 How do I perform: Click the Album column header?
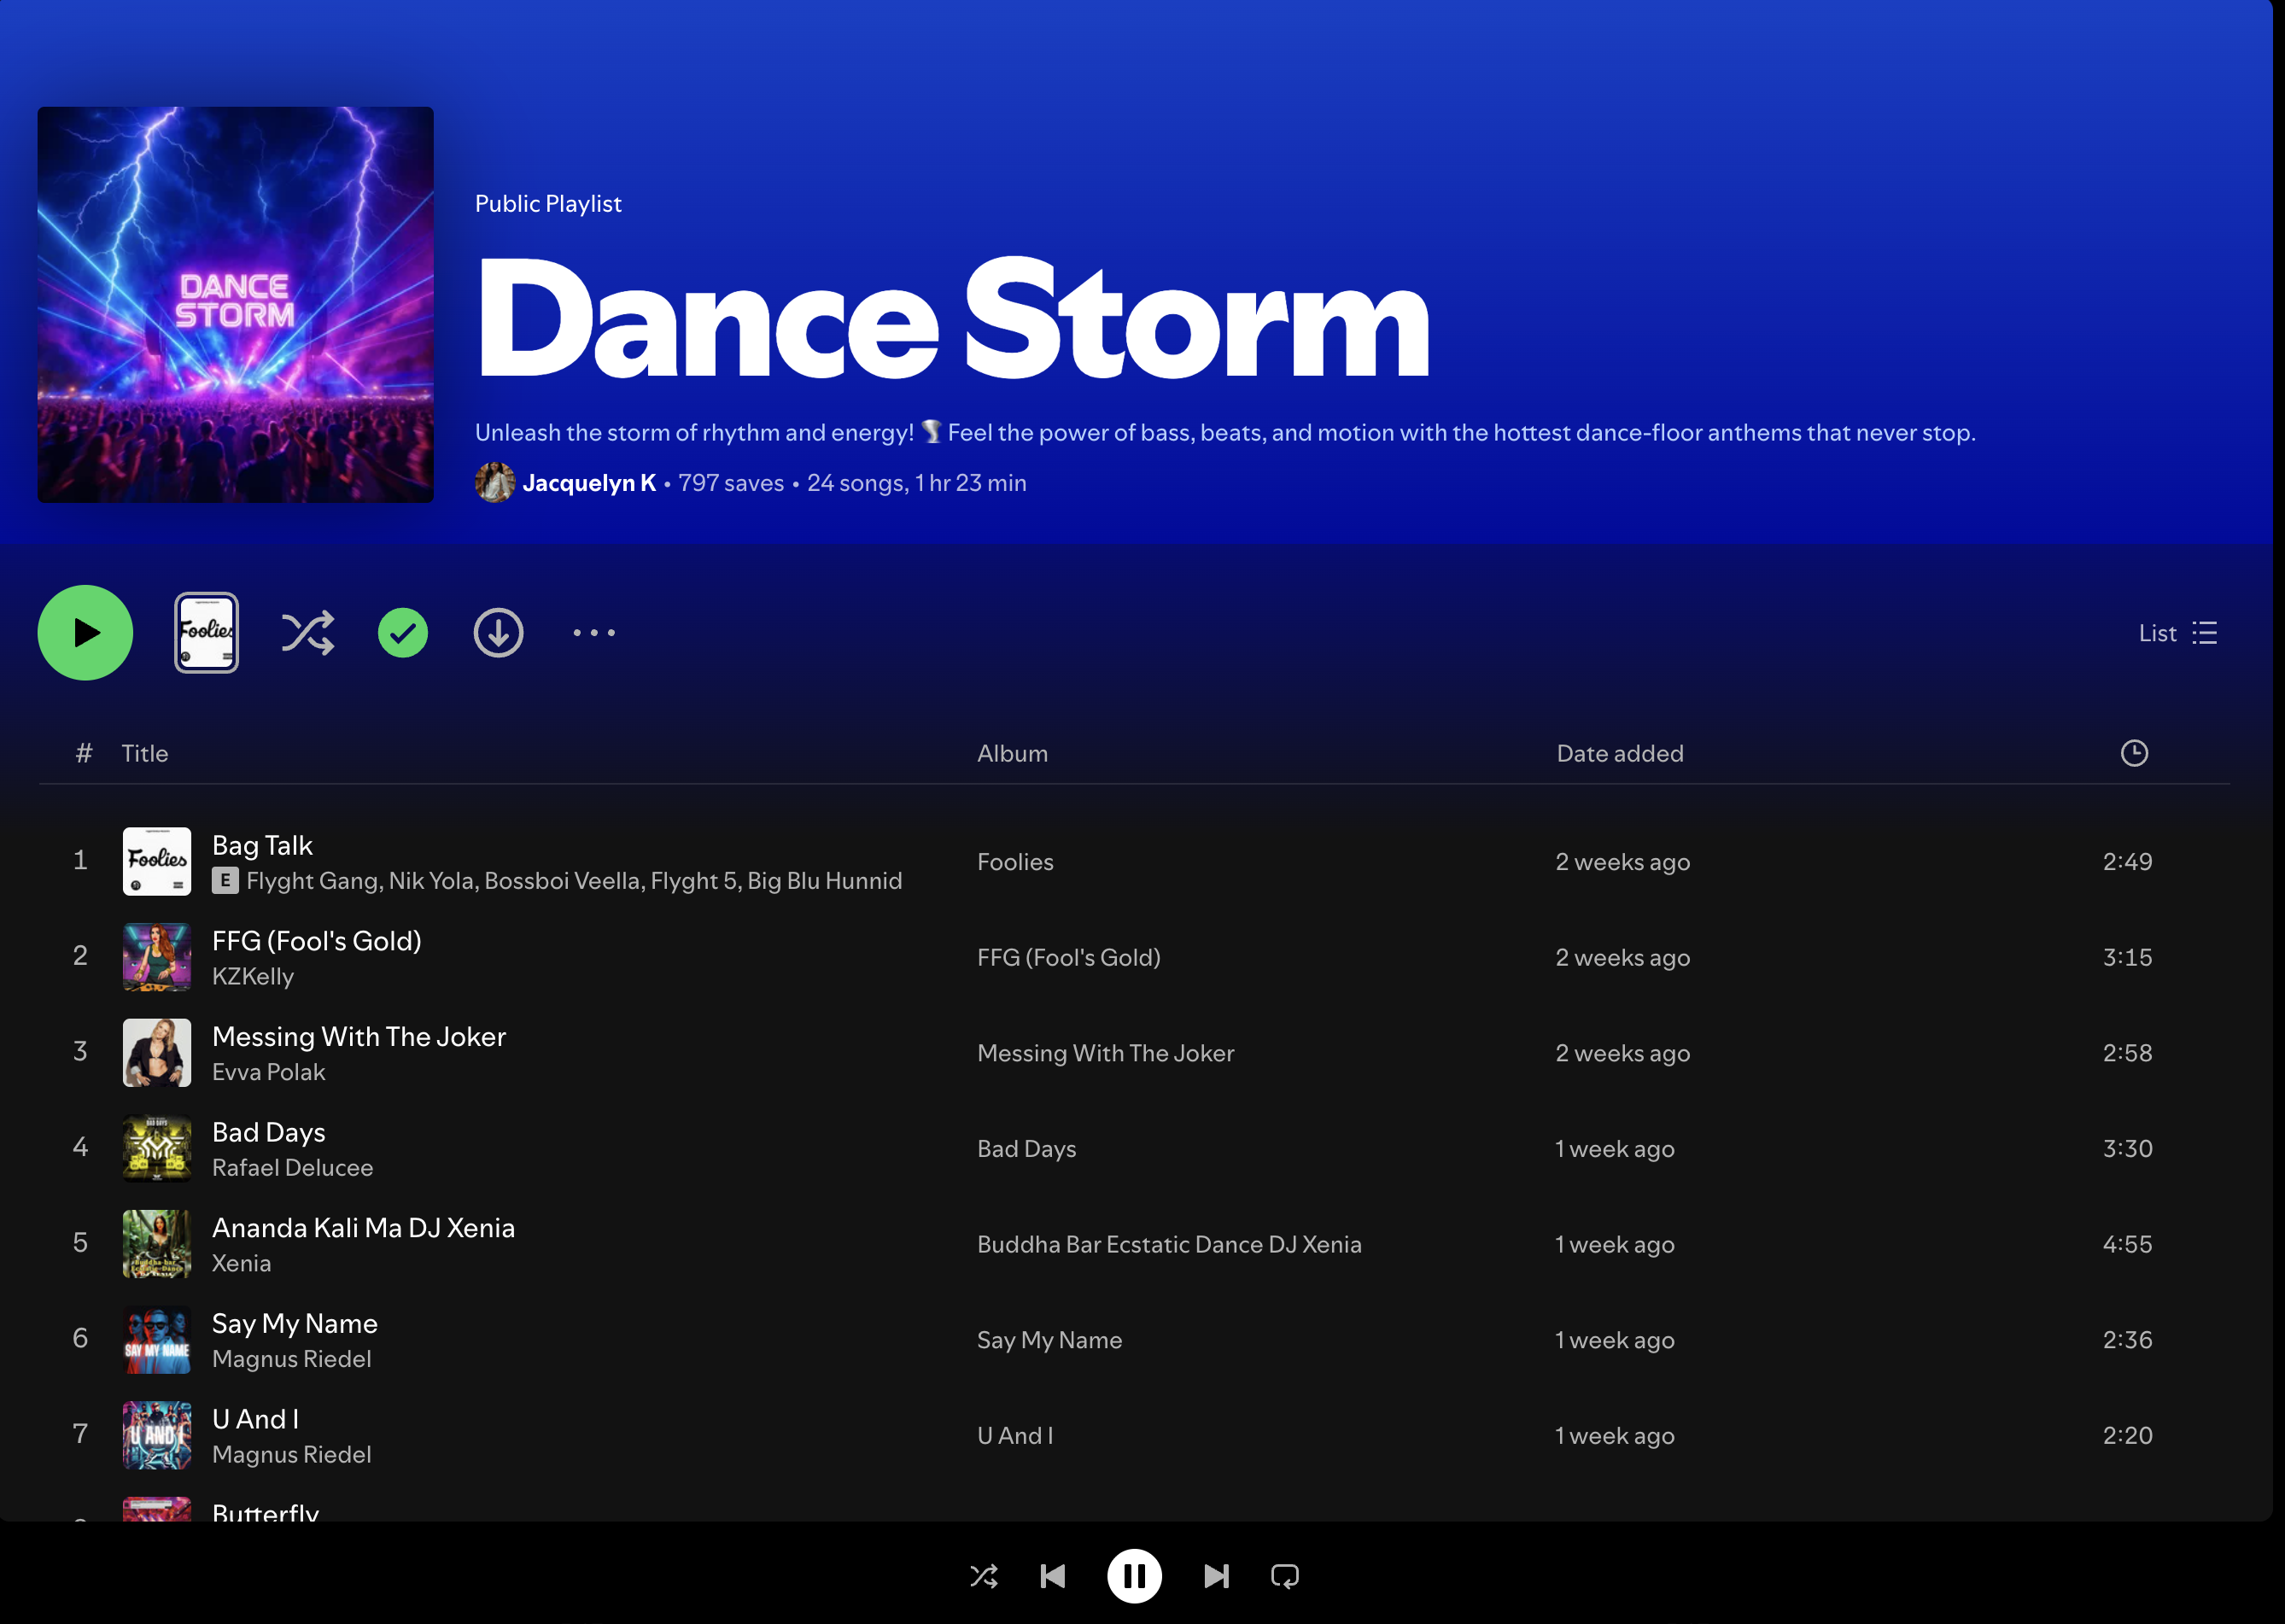pyautogui.click(x=1012, y=753)
